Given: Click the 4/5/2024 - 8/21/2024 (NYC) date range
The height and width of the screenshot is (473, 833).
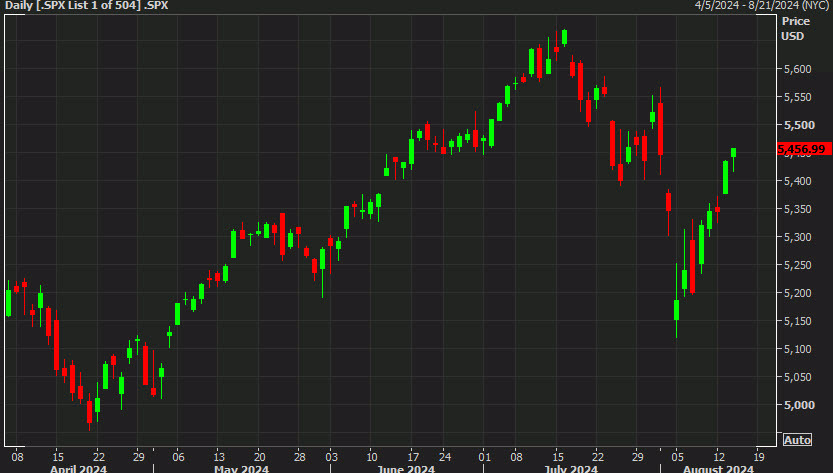Looking at the screenshot, I should pos(762,6).
